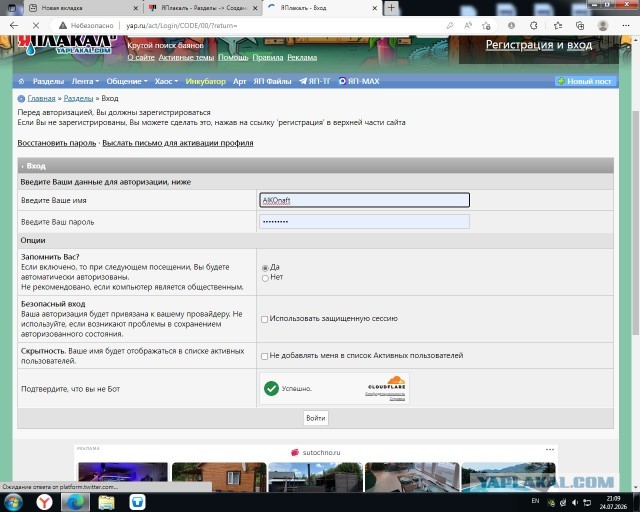Expand the Хаос dropdown menu

(x=166, y=81)
